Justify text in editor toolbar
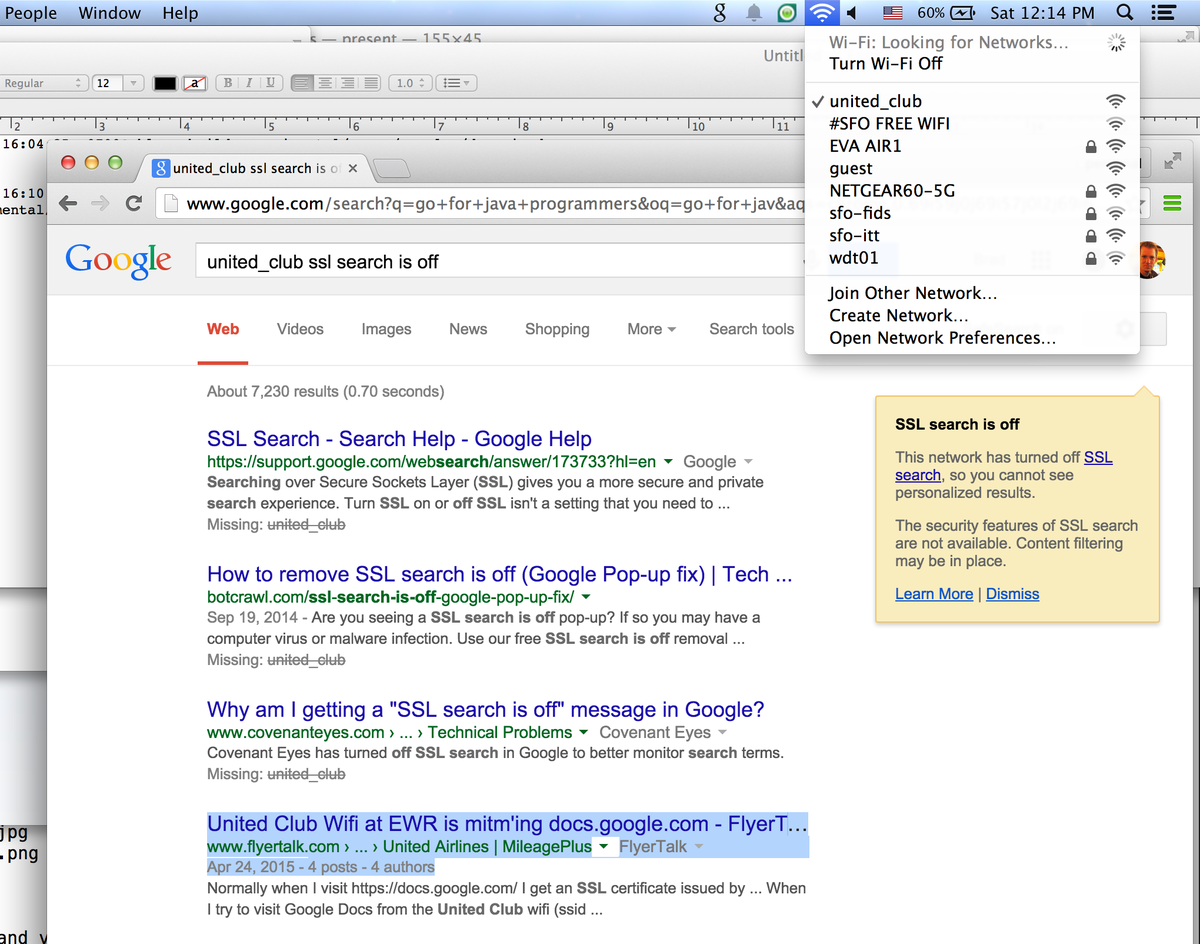The image size is (1200, 944). pyautogui.click(x=369, y=83)
